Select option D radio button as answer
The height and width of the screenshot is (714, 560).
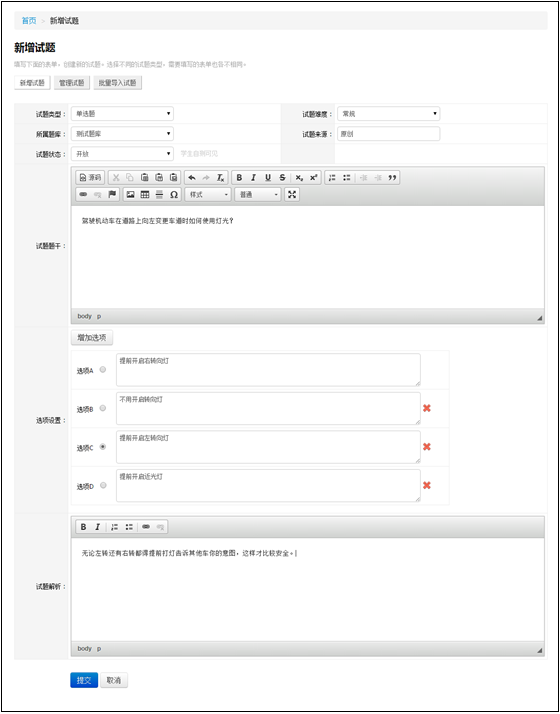click(103, 485)
